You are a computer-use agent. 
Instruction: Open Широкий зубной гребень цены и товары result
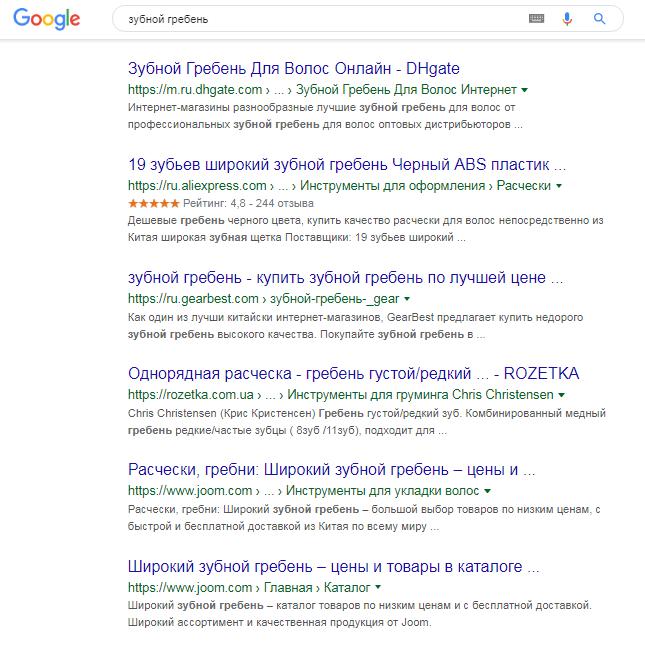pos(333,567)
